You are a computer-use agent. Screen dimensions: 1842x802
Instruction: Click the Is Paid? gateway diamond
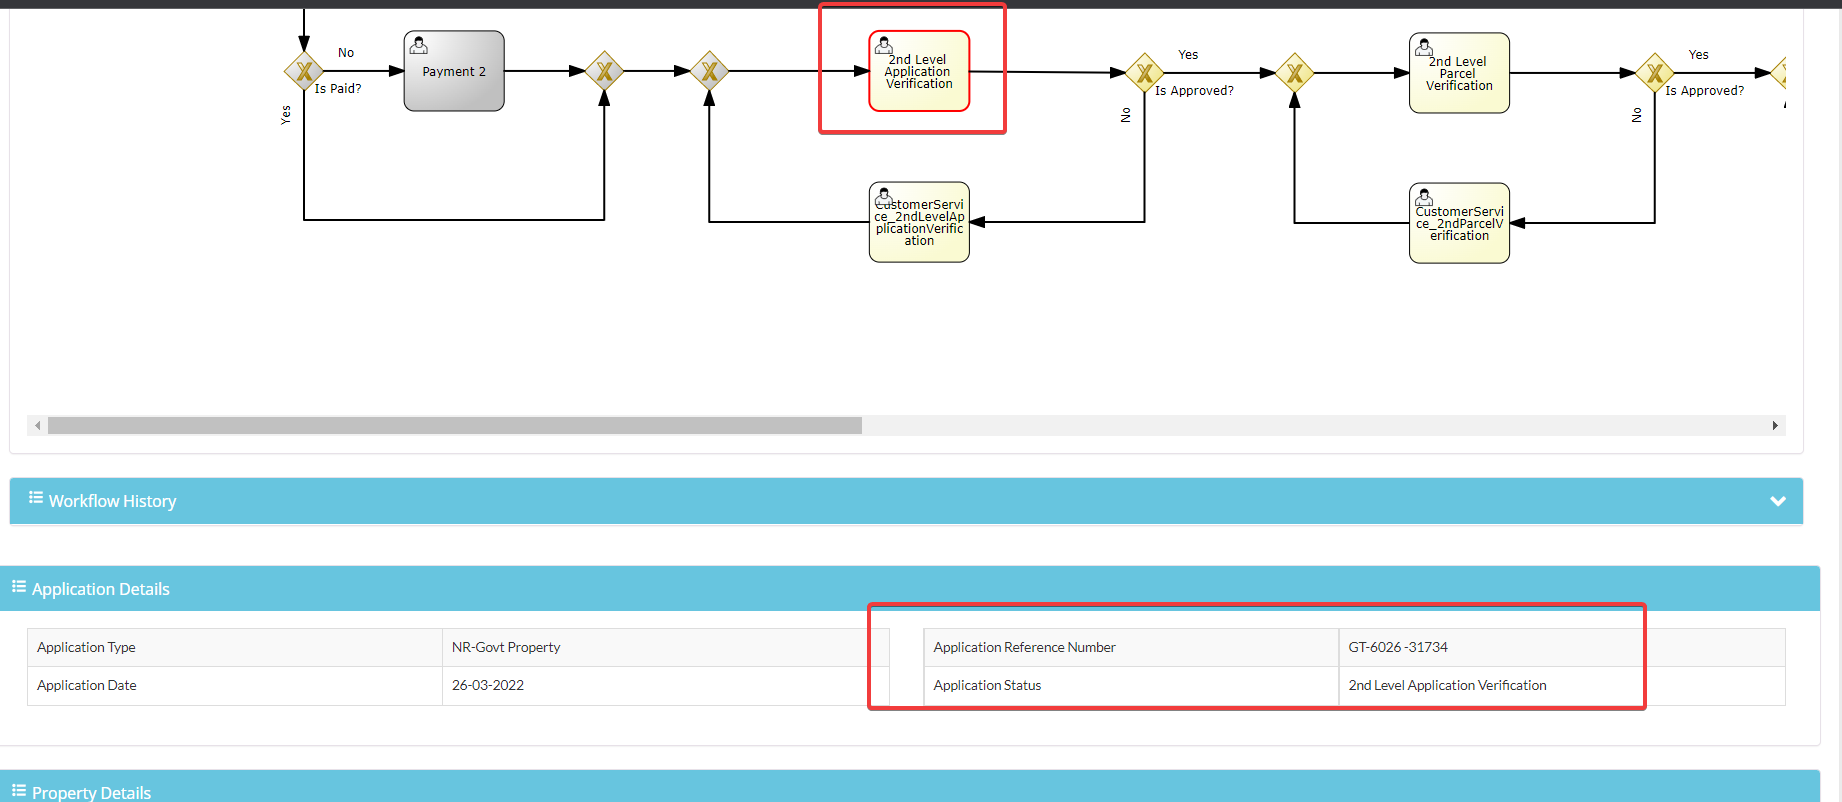click(304, 71)
